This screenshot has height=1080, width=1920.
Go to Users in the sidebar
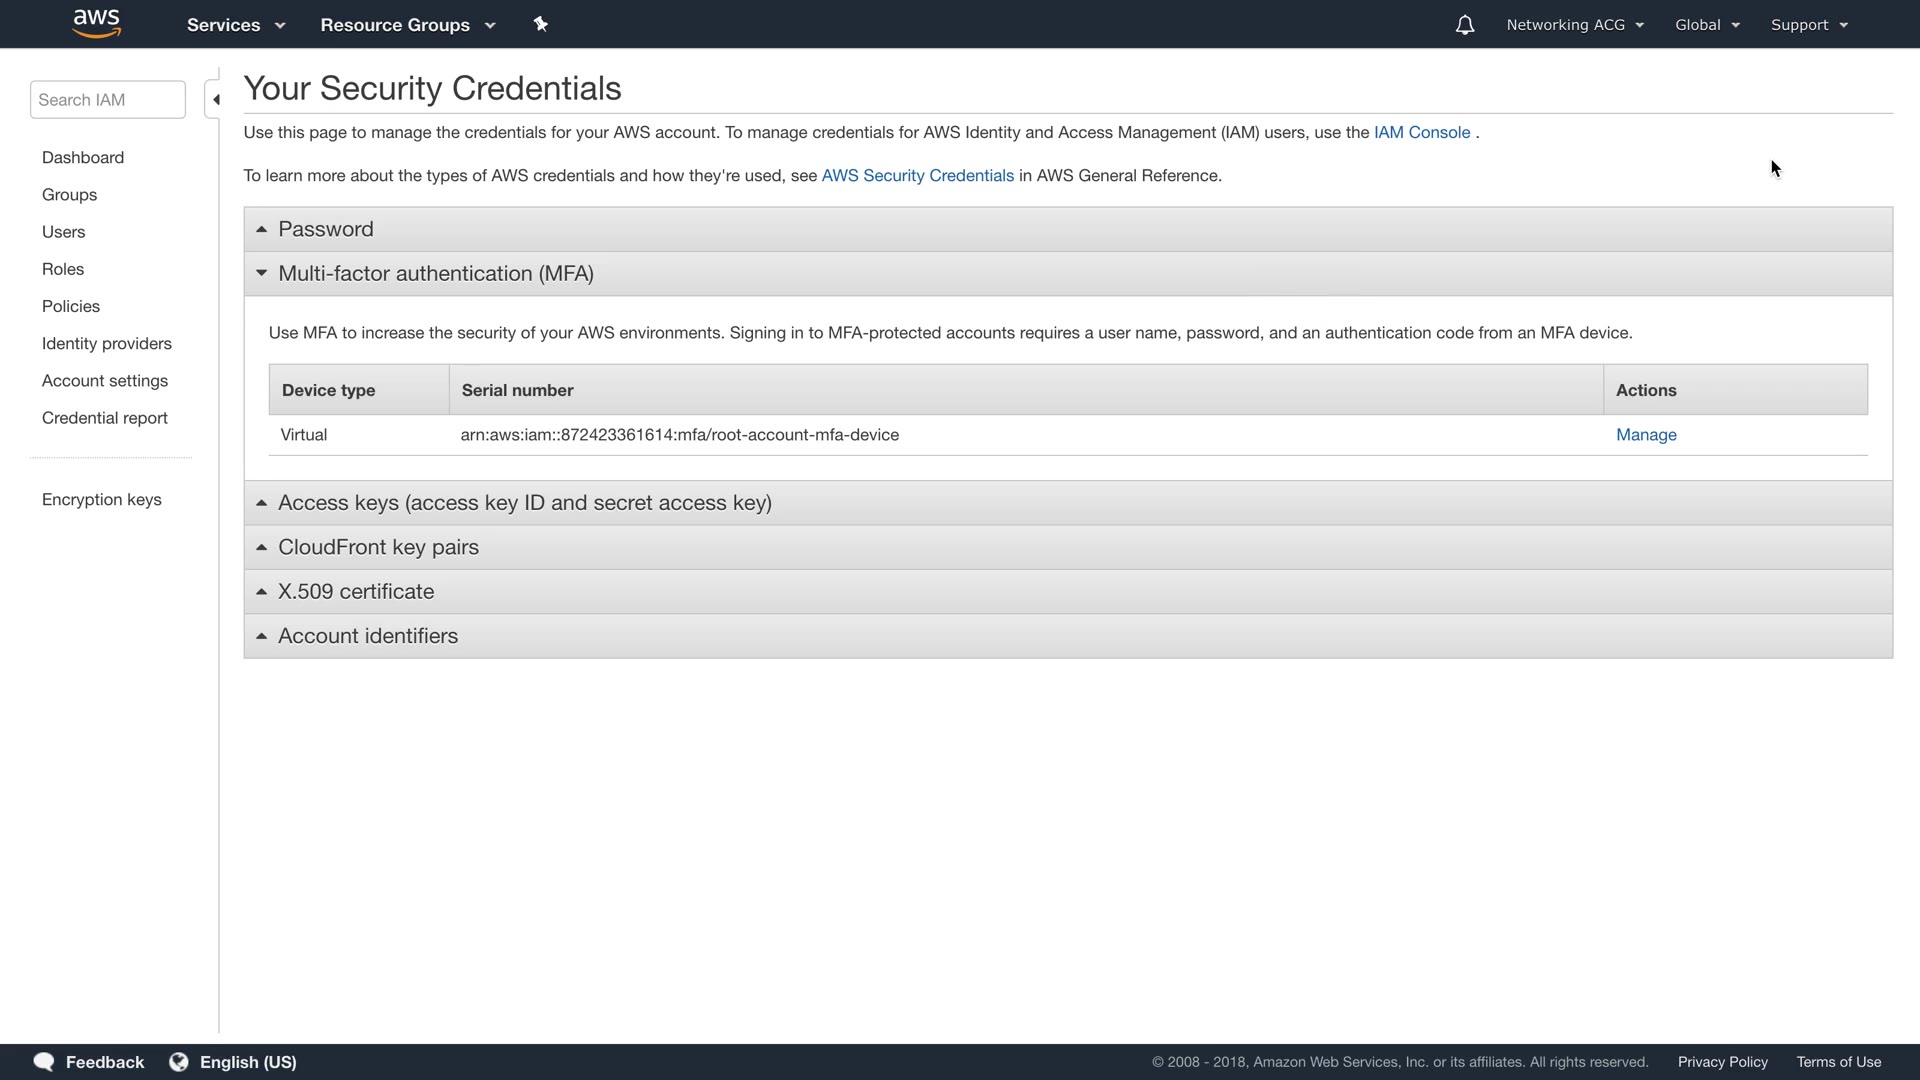(64, 232)
